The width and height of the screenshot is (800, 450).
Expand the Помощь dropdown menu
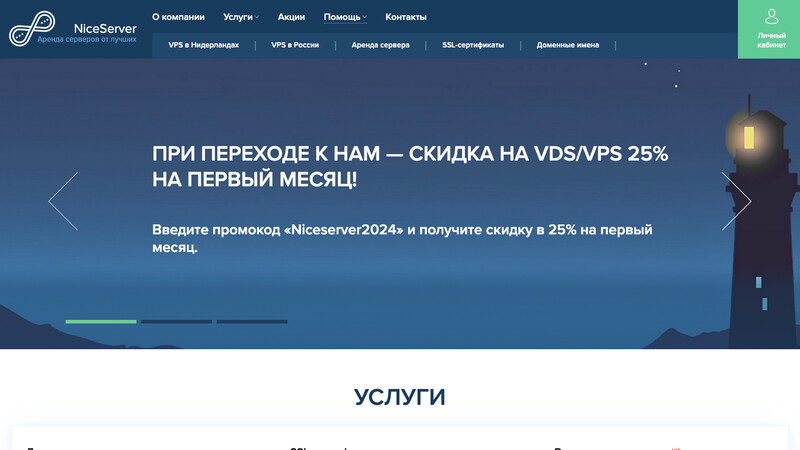[345, 17]
